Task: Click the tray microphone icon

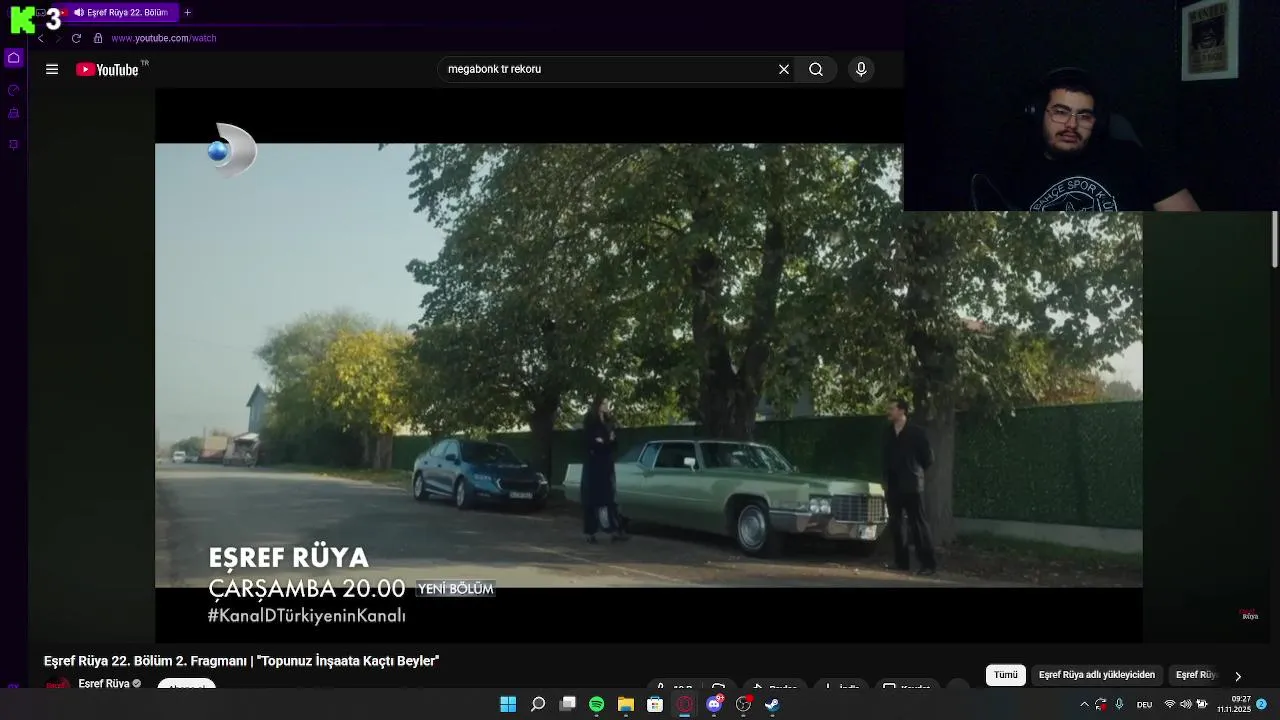Action: (1119, 705)
